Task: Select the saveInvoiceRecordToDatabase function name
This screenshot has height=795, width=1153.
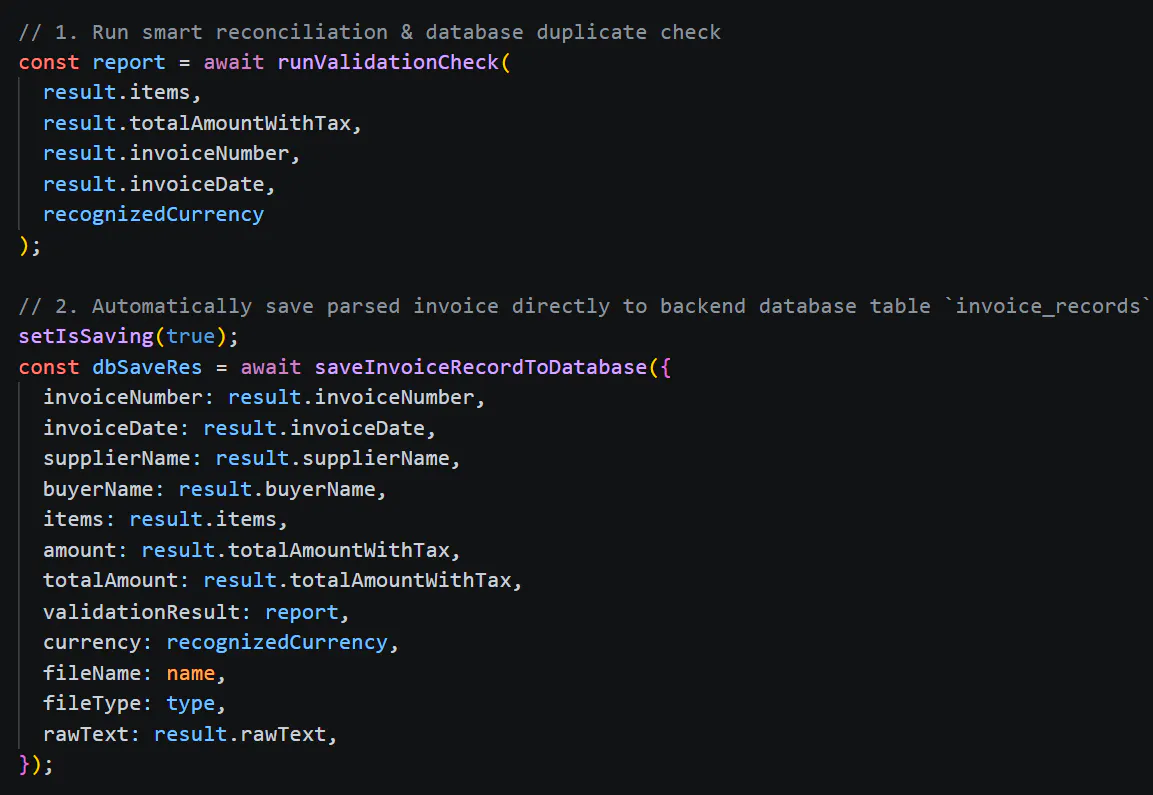Action: pos(481,367)
